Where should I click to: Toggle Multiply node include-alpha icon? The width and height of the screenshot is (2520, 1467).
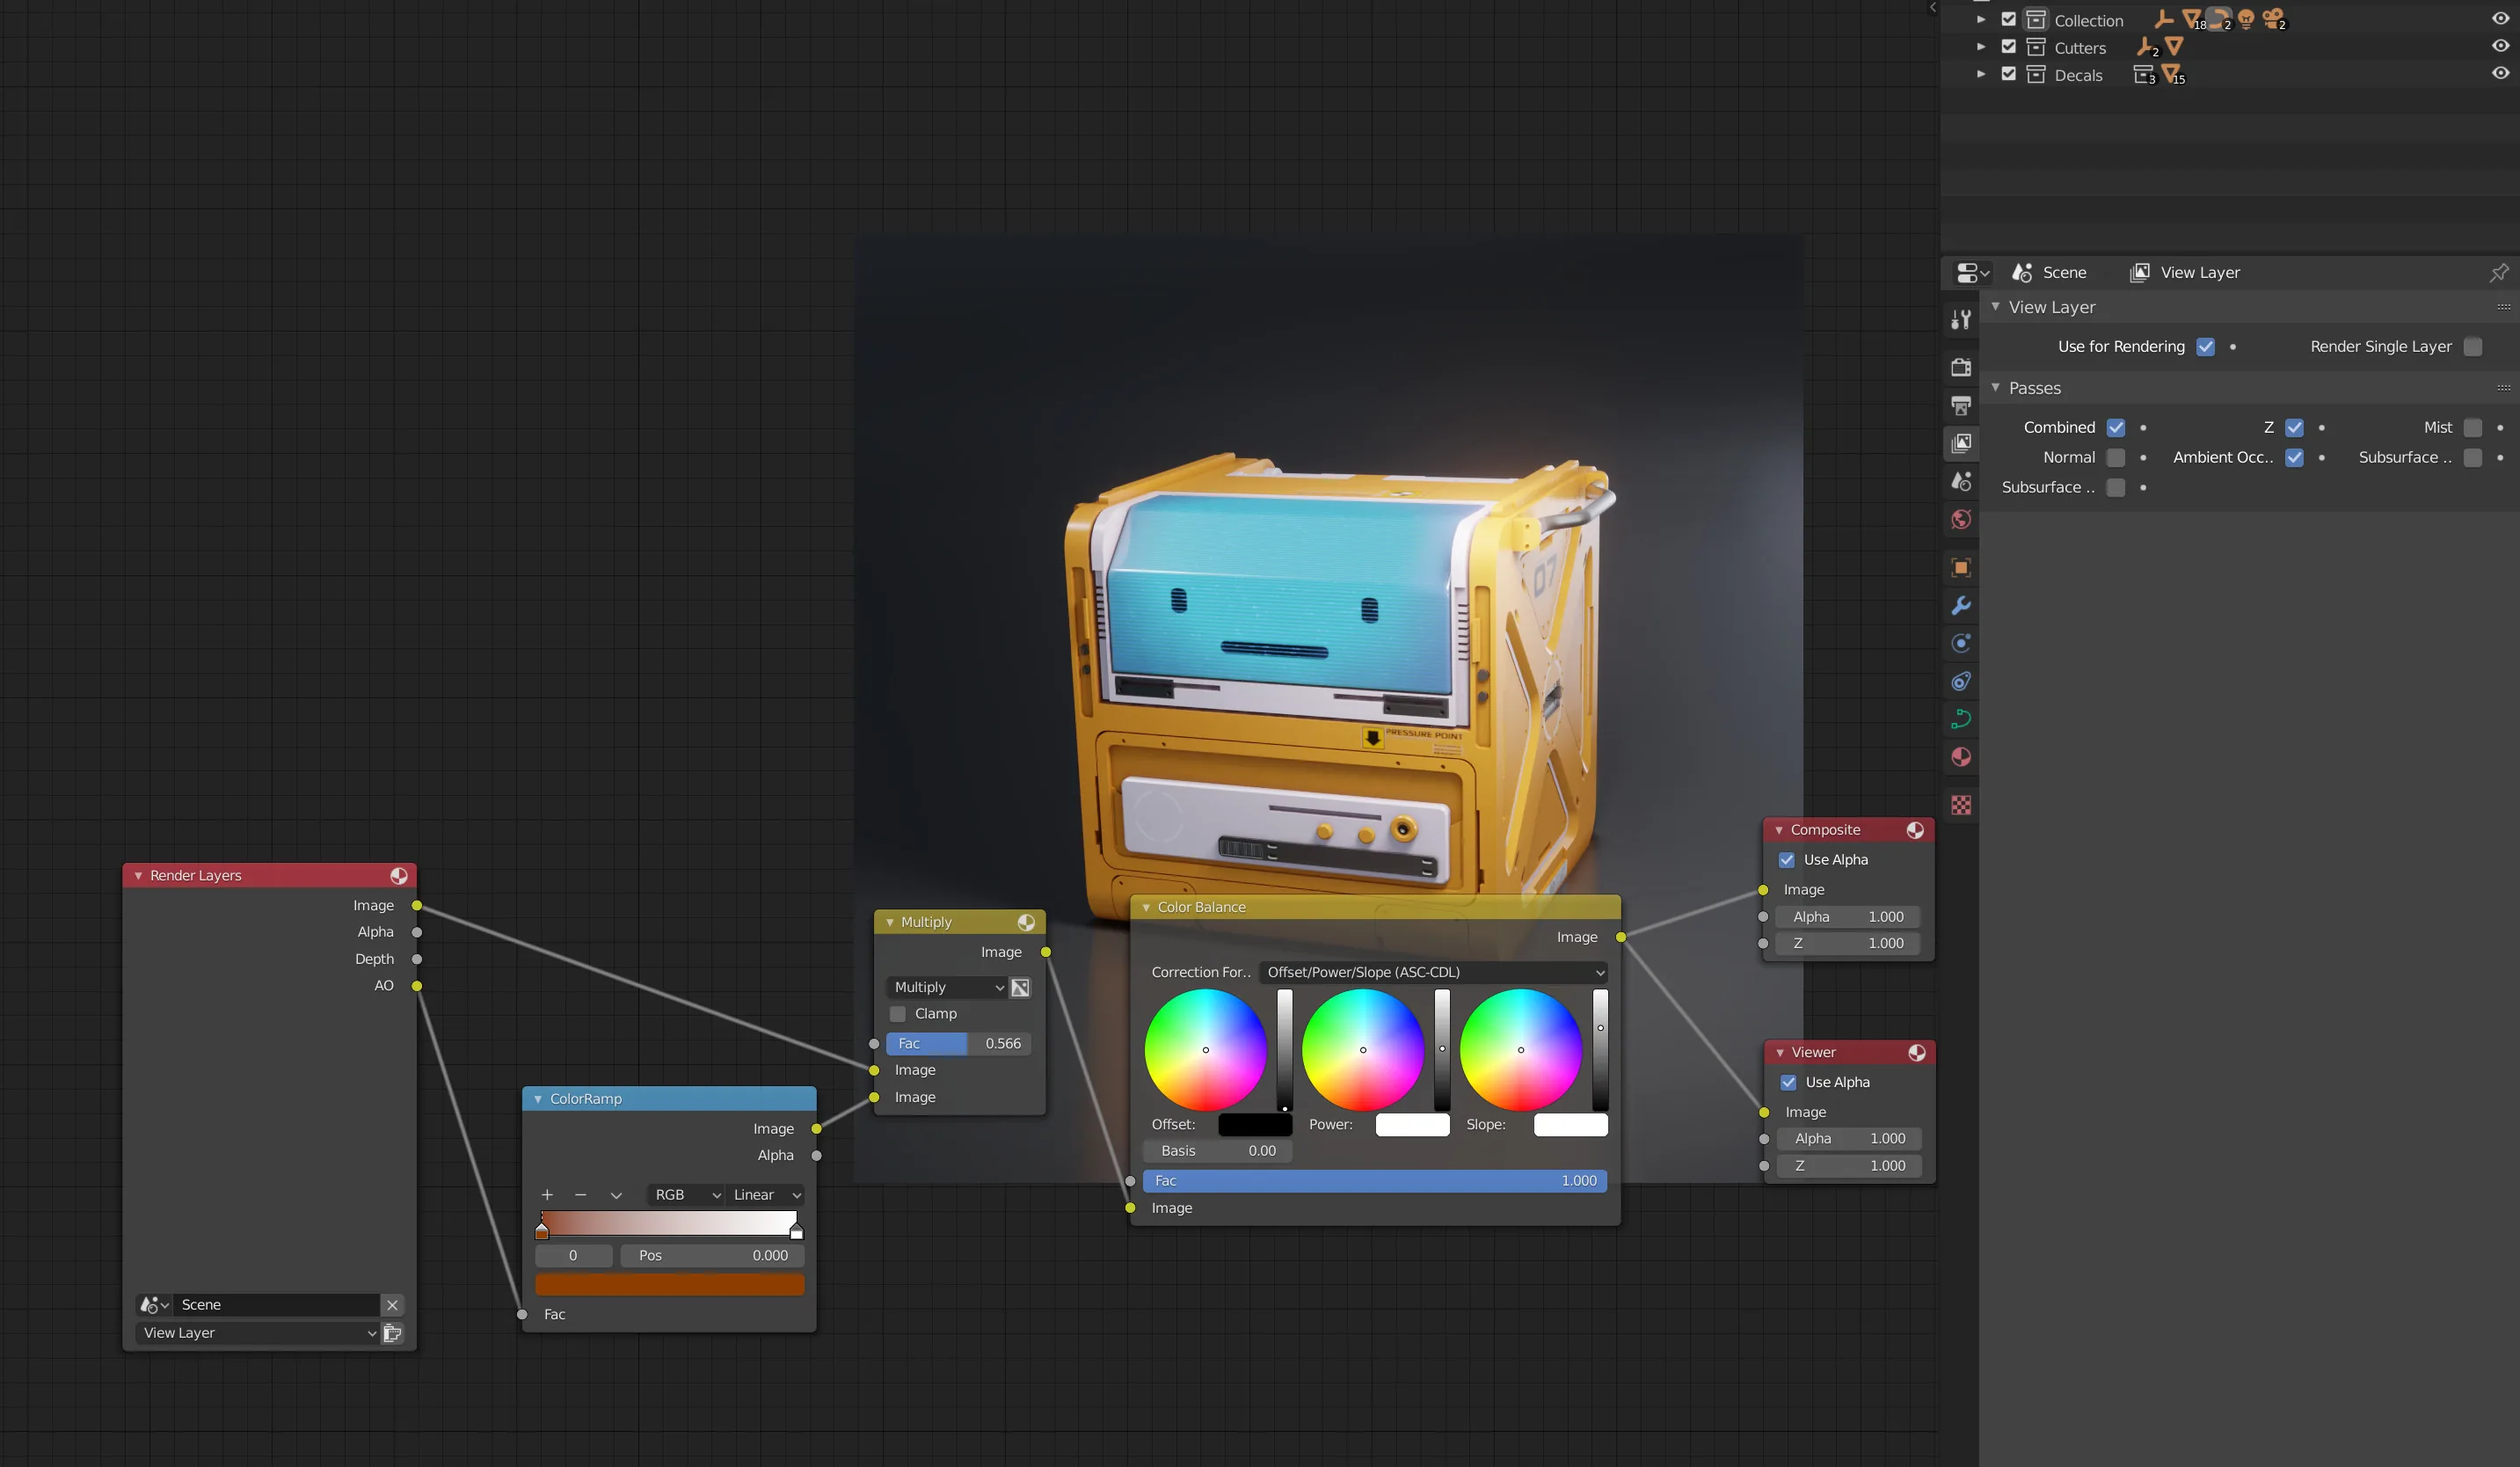click(x=1020, y=988)
